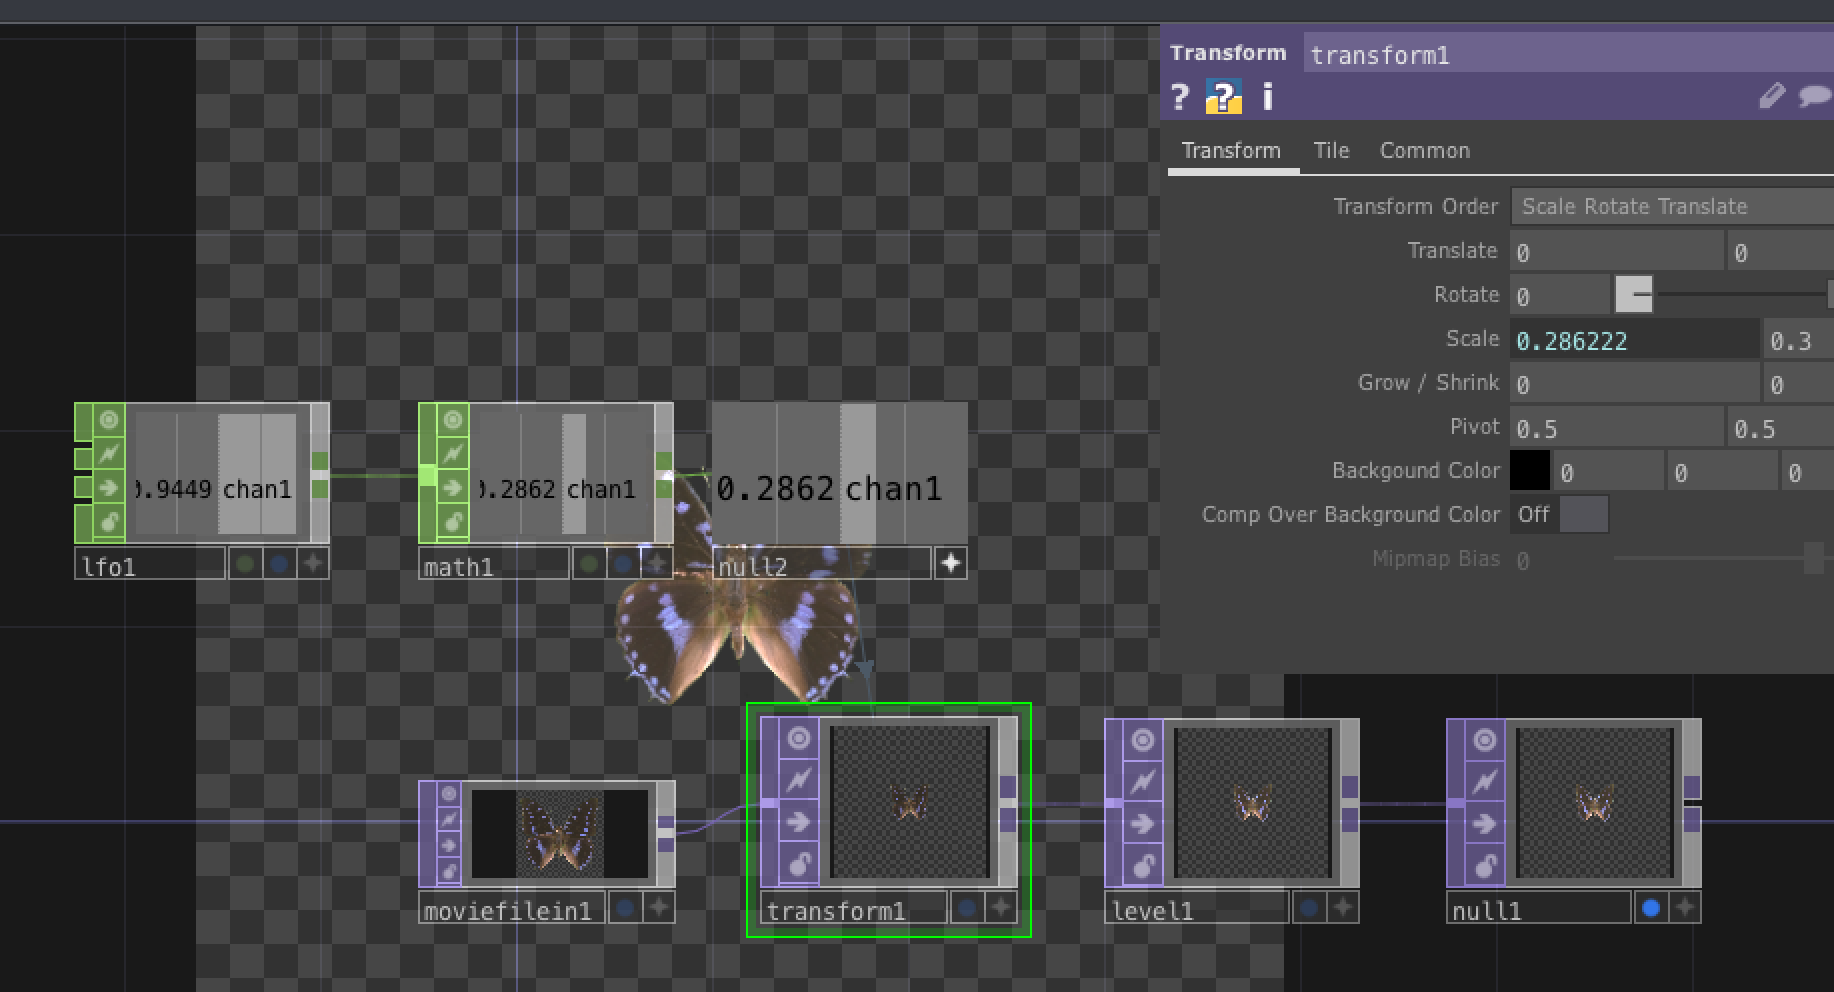Open the Transform Order dropdown
1834x992 pixels.
[1672, 207]
